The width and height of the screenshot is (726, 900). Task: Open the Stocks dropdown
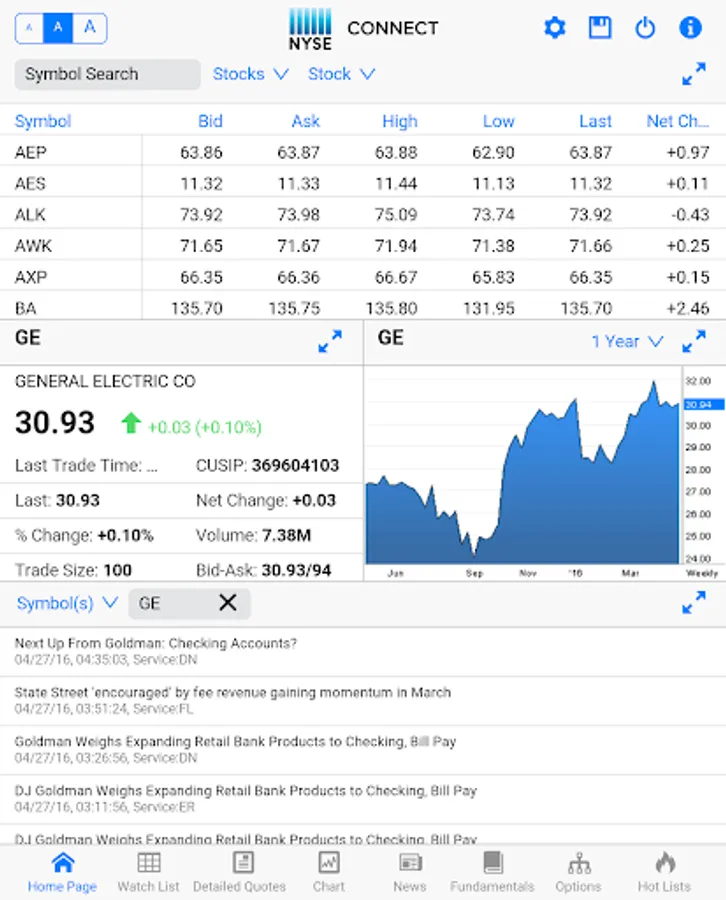tap(250, 74)
